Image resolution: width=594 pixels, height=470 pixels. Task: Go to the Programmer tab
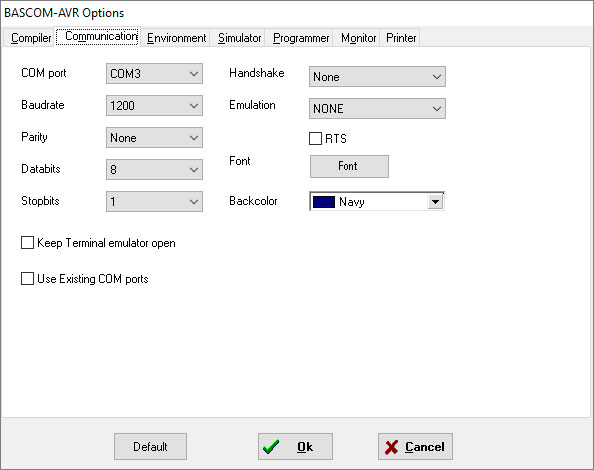301,38
